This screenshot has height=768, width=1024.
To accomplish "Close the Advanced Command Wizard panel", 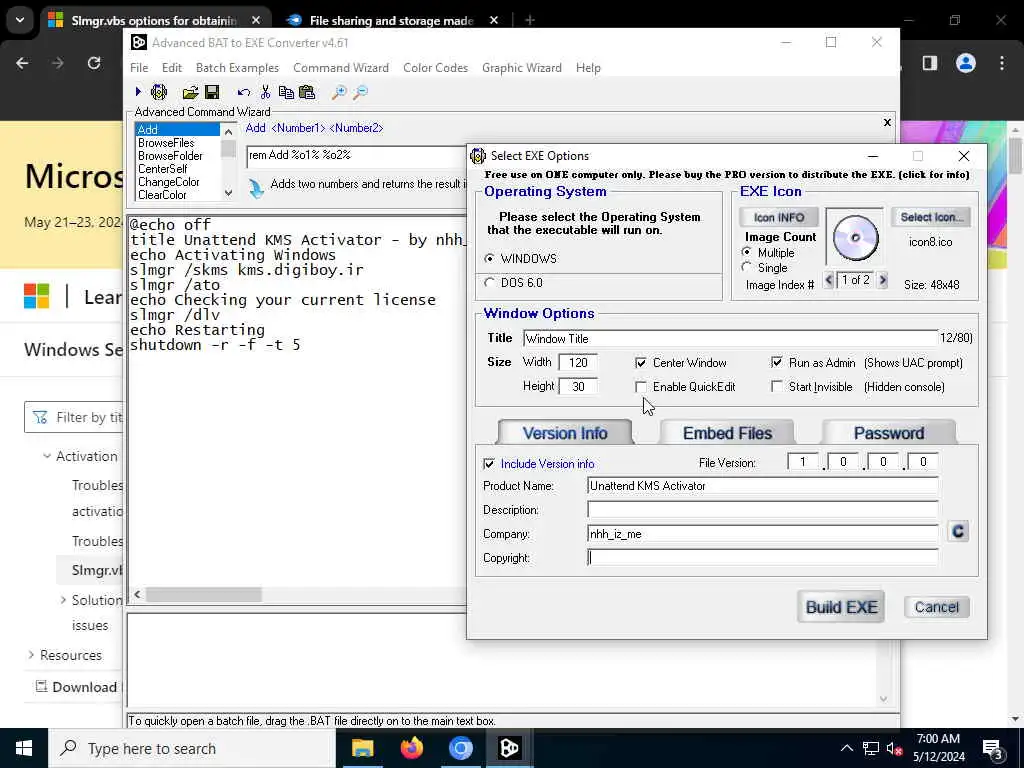I will [887, 122].
